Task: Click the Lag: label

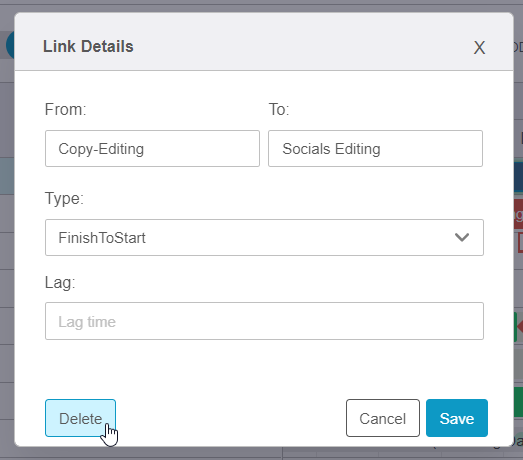Action: [60, 283]
